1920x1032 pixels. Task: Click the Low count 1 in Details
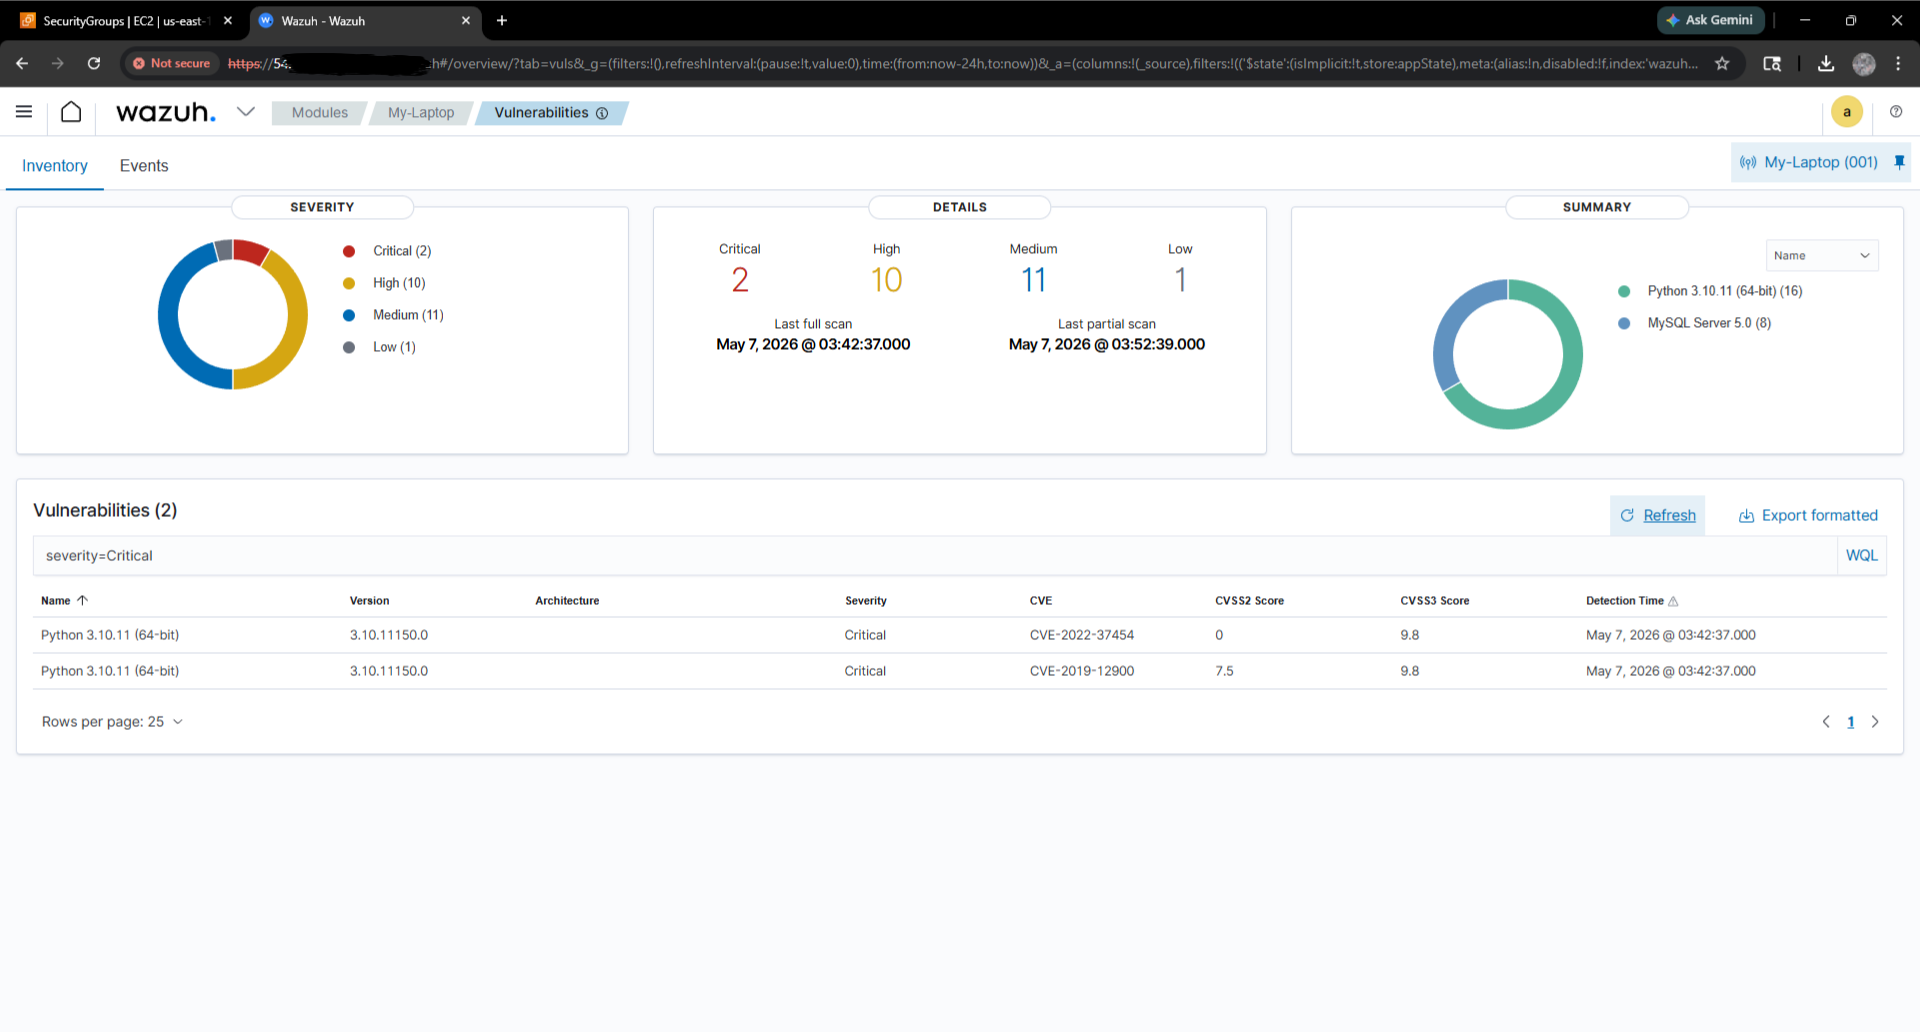click(x=1180, y=280)
